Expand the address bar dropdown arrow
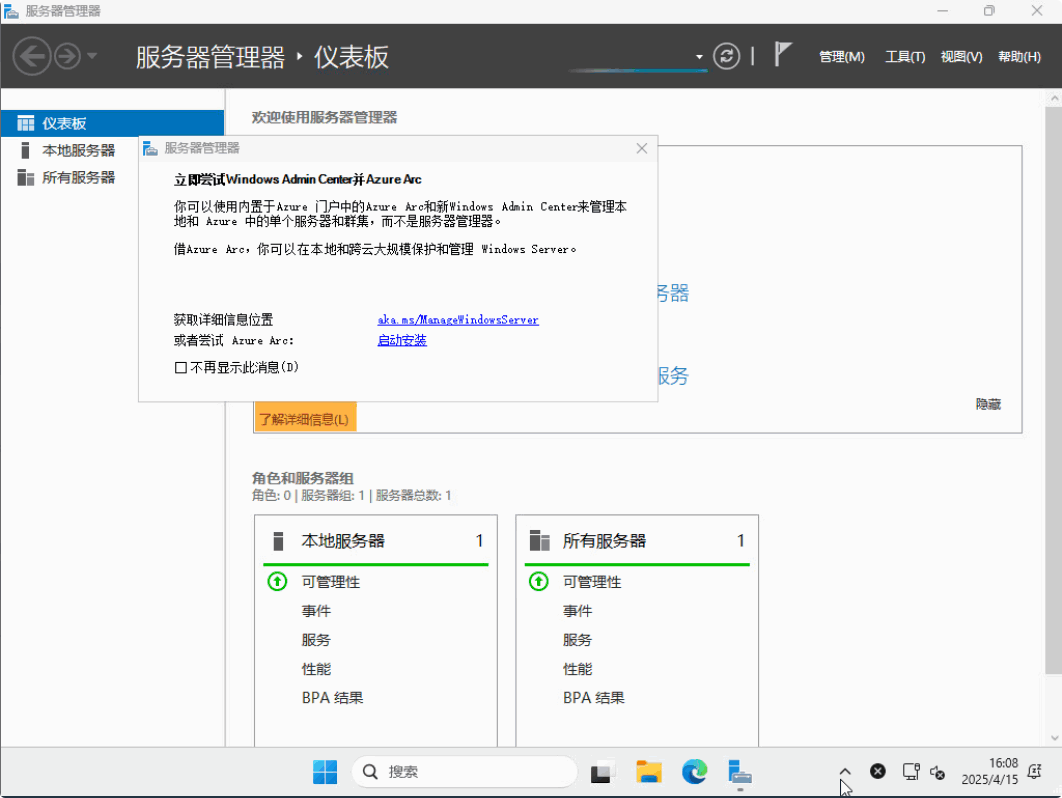1062x798 pixels. [x=699, y=57]
